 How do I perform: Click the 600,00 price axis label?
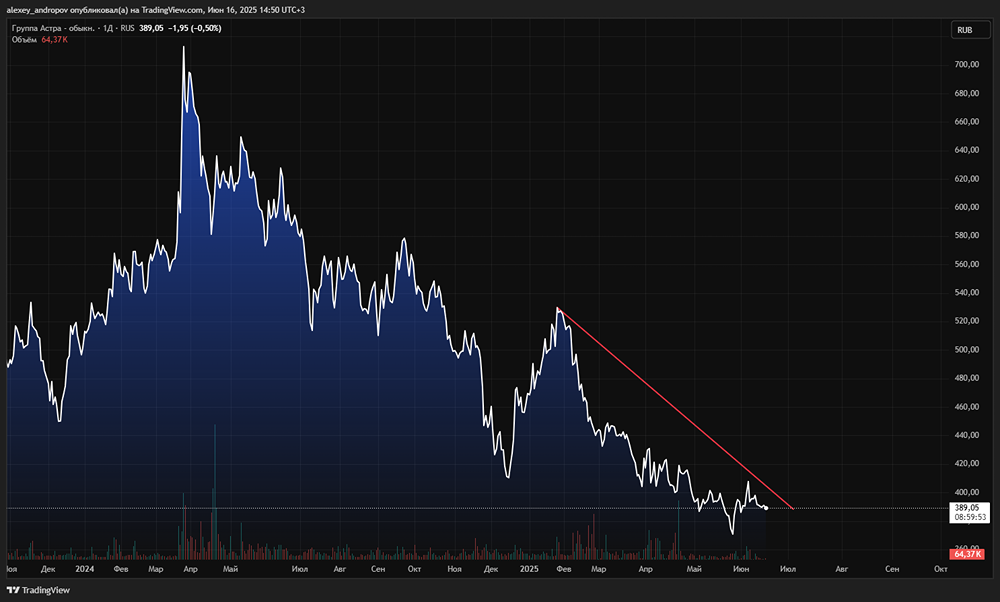pyautogui.click(x=967, y=207)
